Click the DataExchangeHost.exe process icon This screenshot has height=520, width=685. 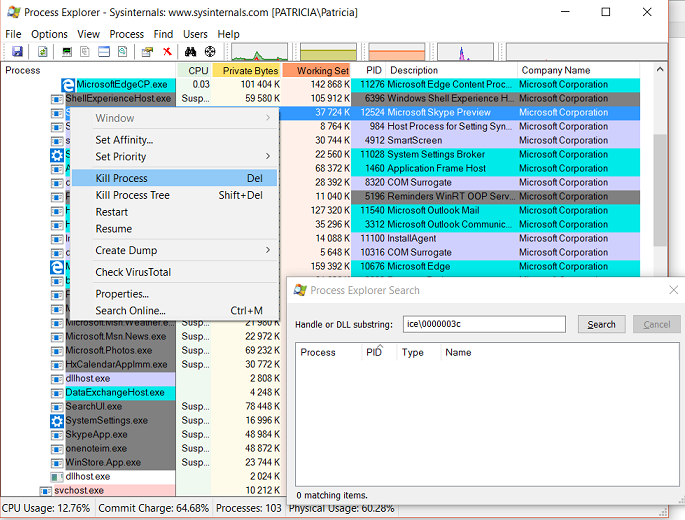pos(57,393)
